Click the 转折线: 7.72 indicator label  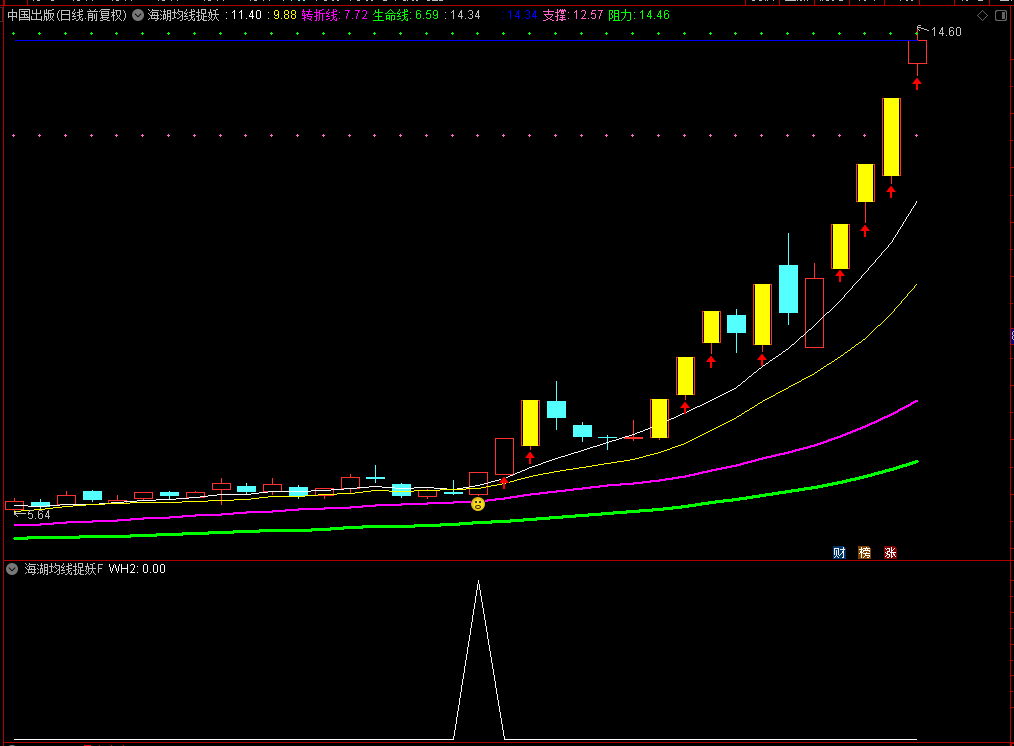[x=334, y=15]
